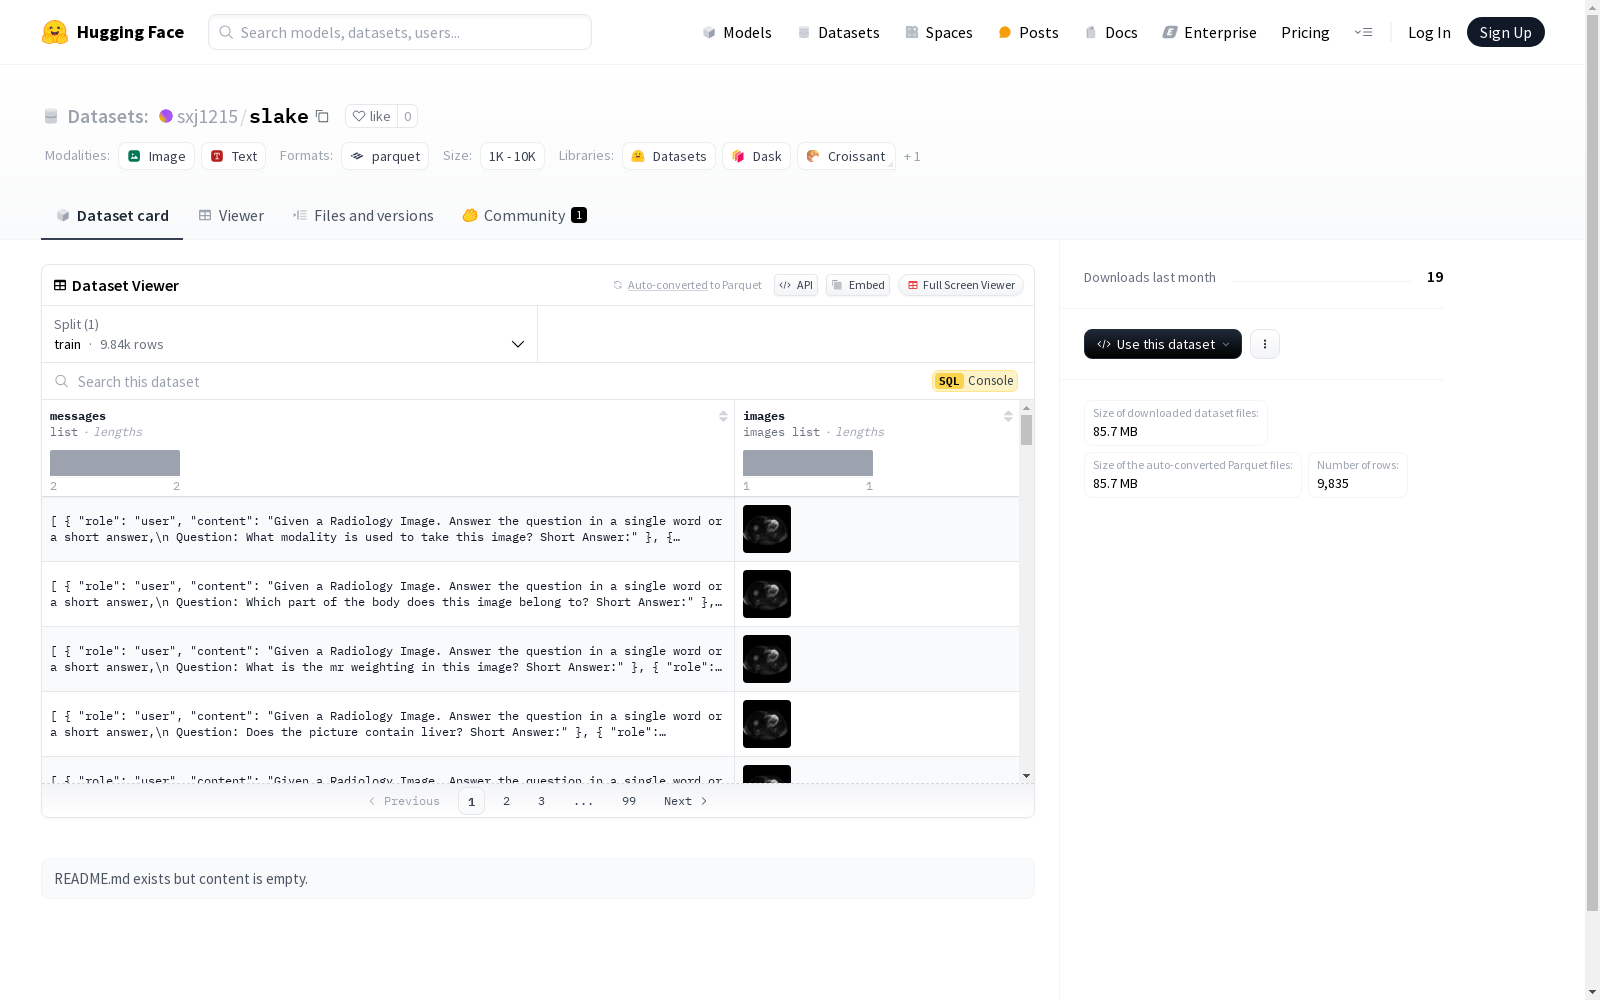This screenshot has width=1600, height=1000.
Task: Click the like count 0
Action: [407, 116]
